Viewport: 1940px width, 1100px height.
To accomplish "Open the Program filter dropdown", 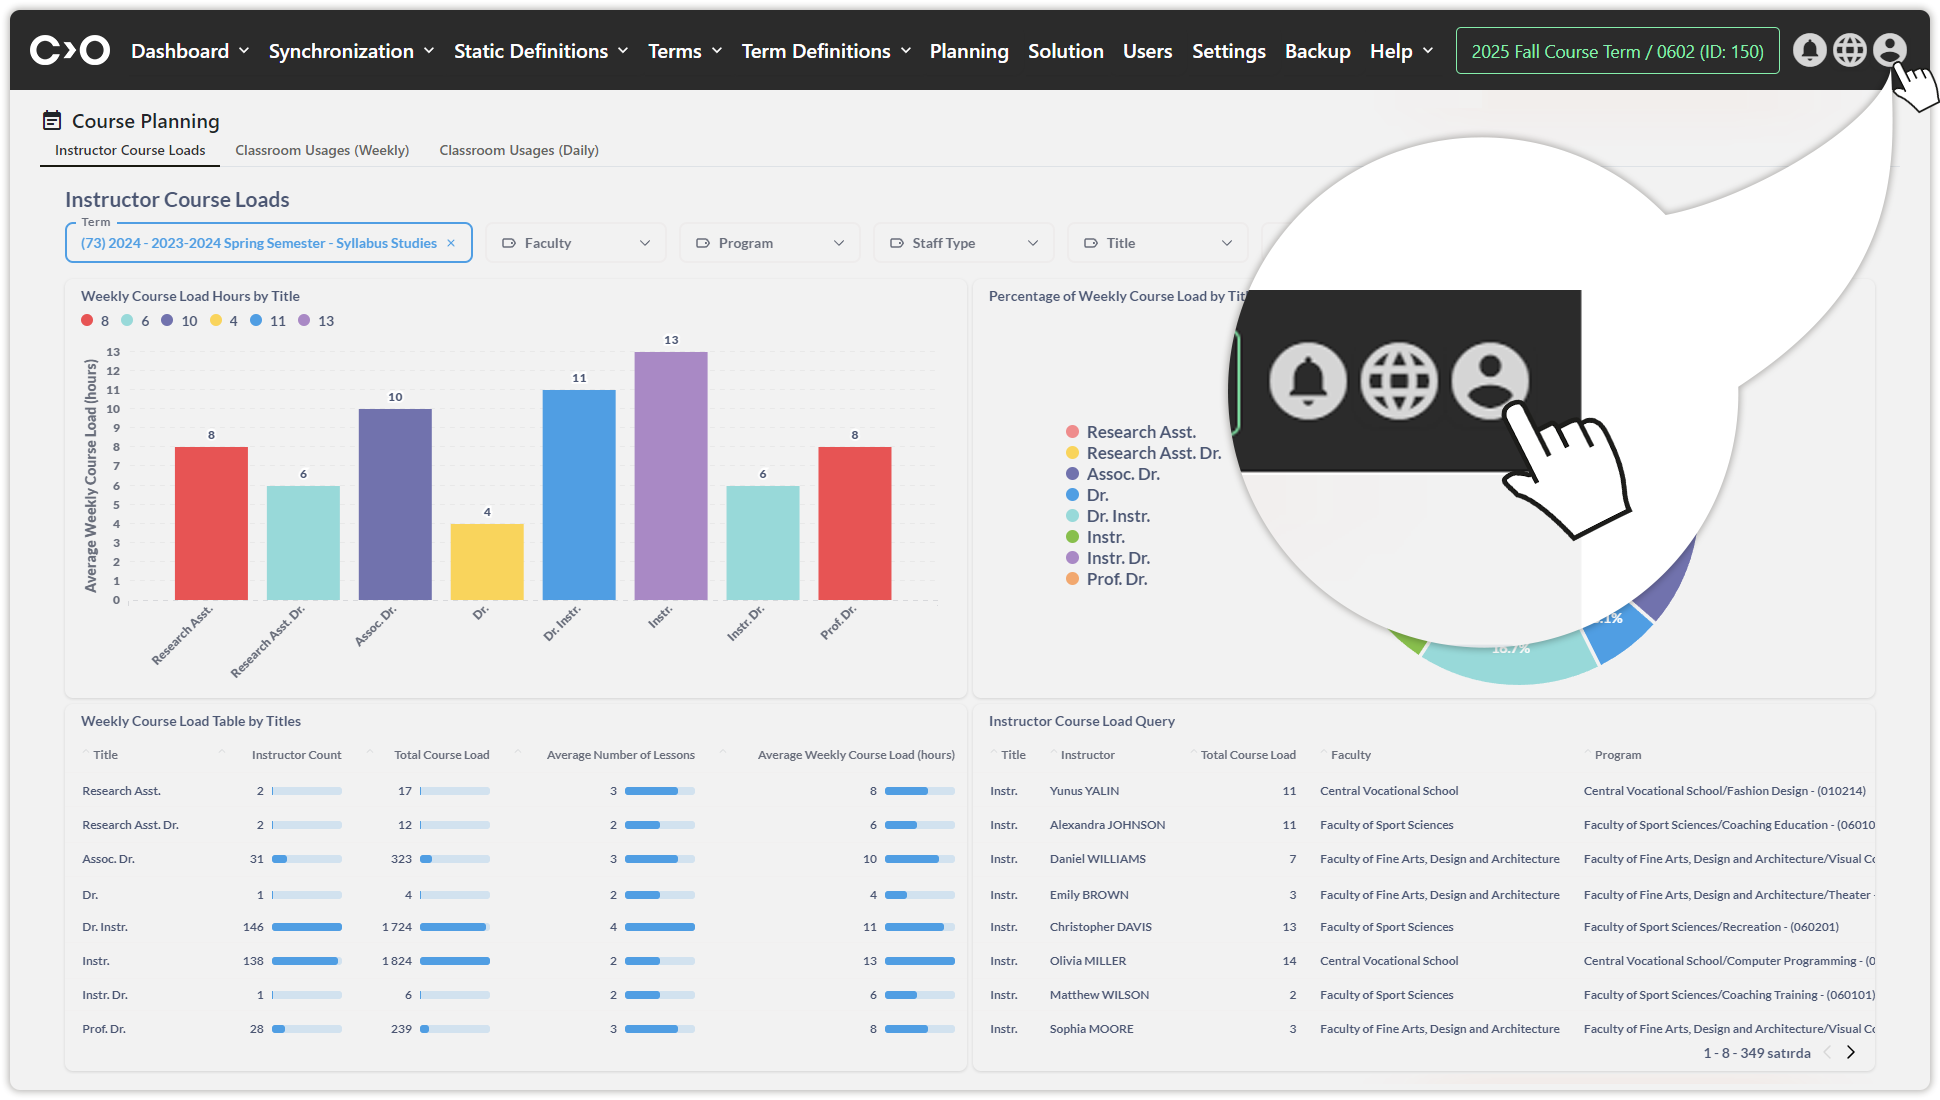I will [769, 243].
